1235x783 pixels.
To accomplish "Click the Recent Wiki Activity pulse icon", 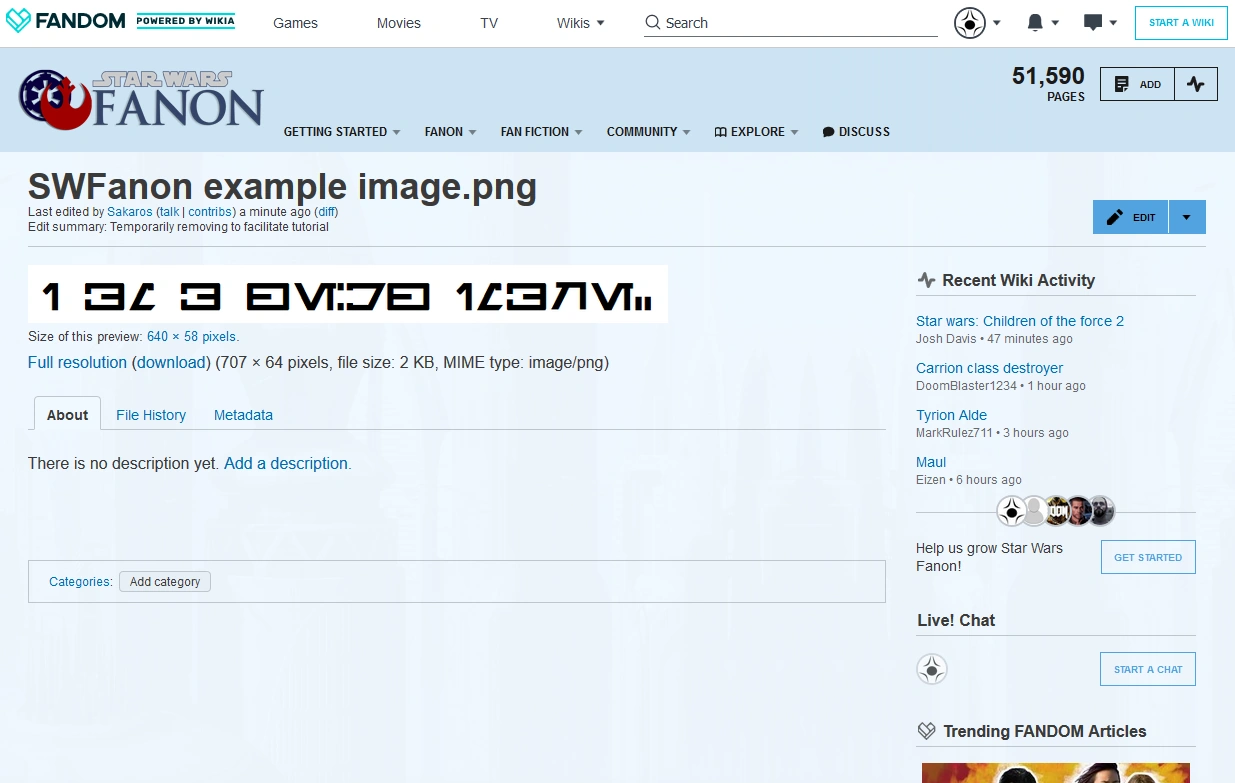I will (926, 280).
